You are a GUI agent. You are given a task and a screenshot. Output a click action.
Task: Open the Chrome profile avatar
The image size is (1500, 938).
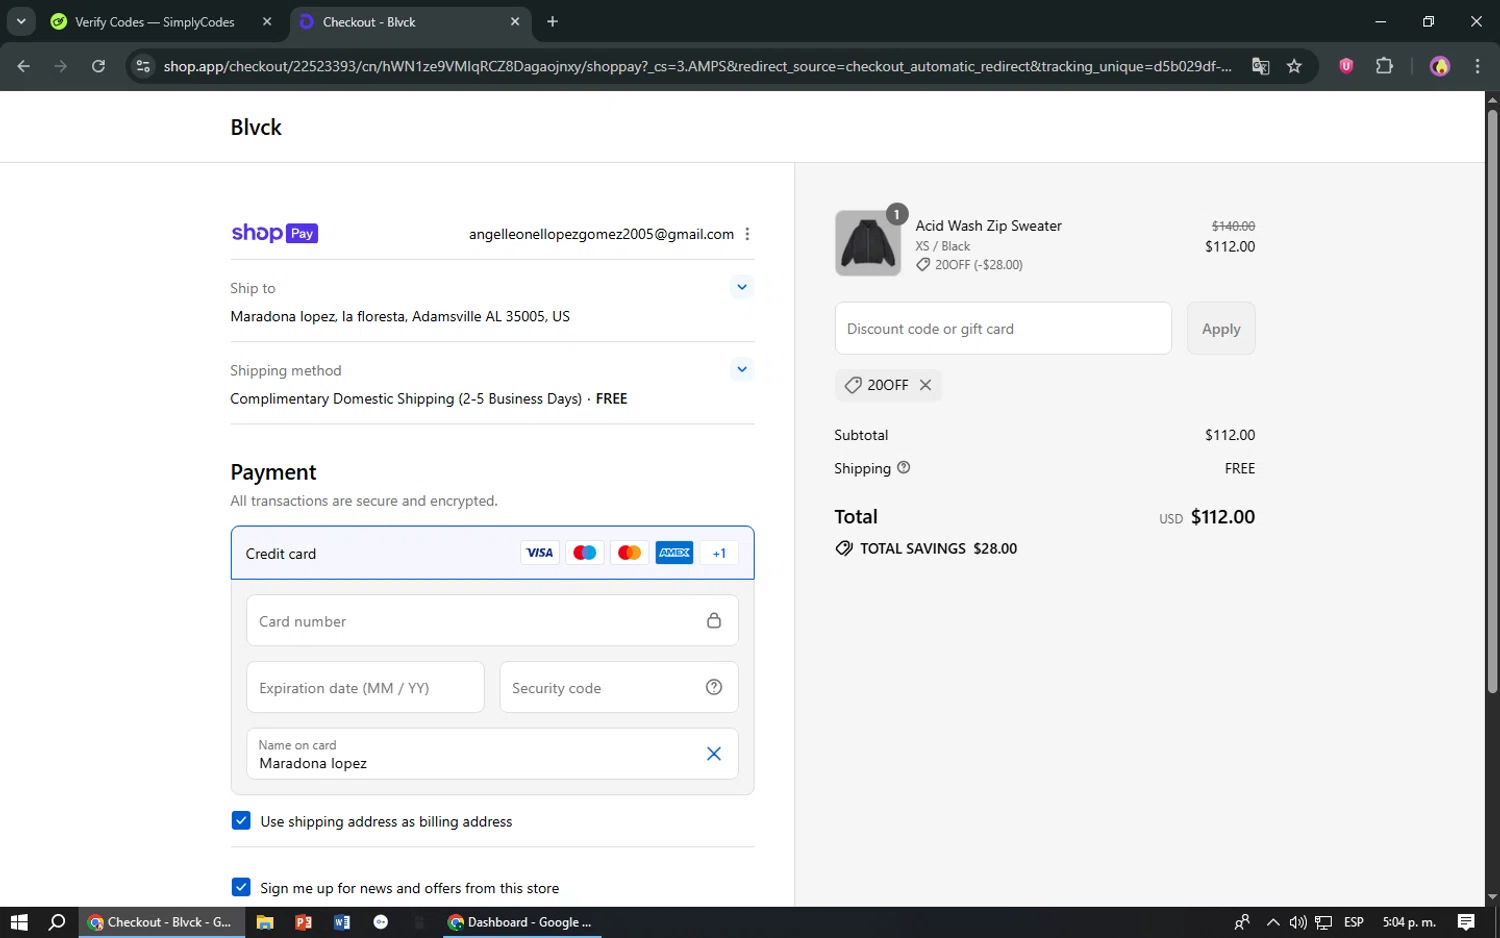pyautogui.click(x=1440, y=66)
